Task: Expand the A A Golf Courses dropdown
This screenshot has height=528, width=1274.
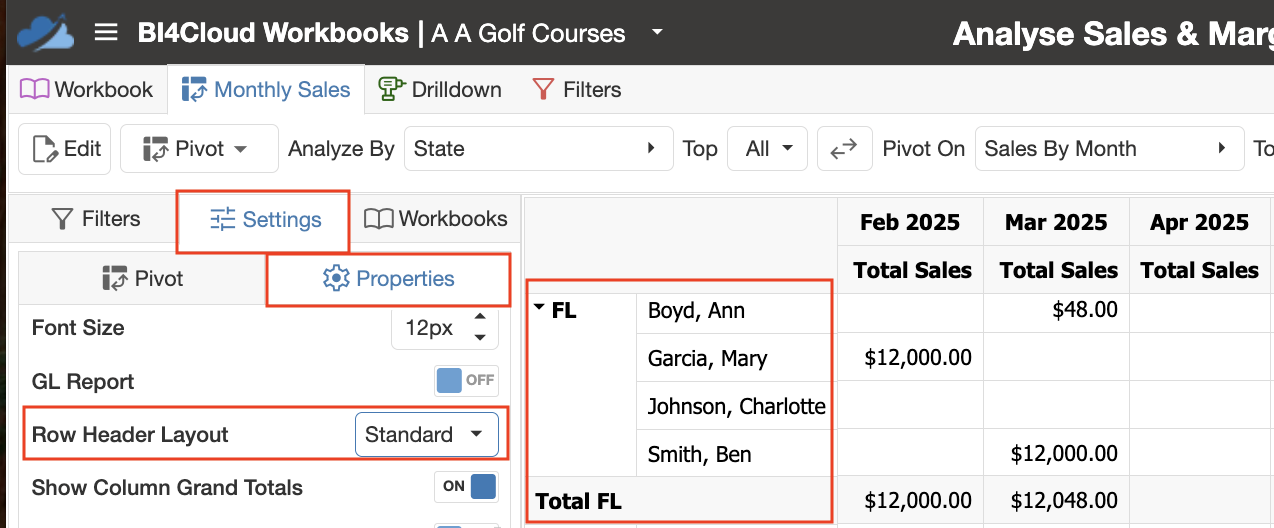Action: (657, 32)
